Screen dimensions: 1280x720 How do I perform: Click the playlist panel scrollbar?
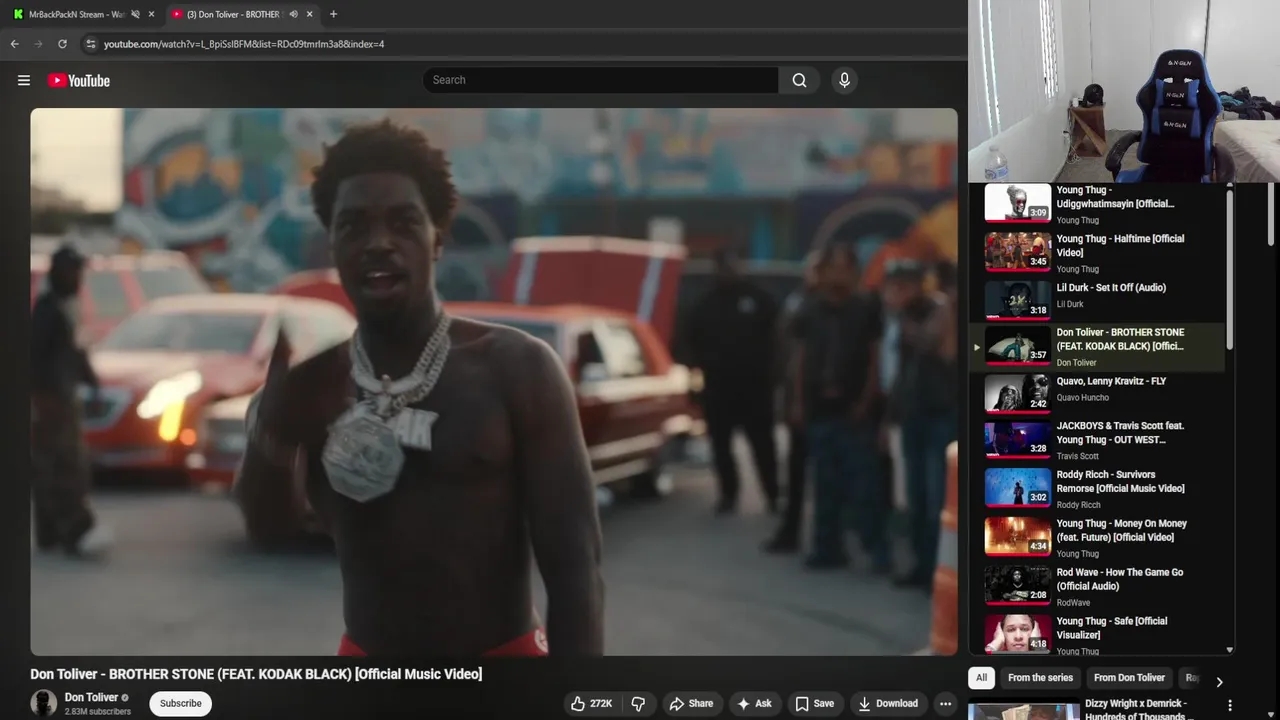1230,270
